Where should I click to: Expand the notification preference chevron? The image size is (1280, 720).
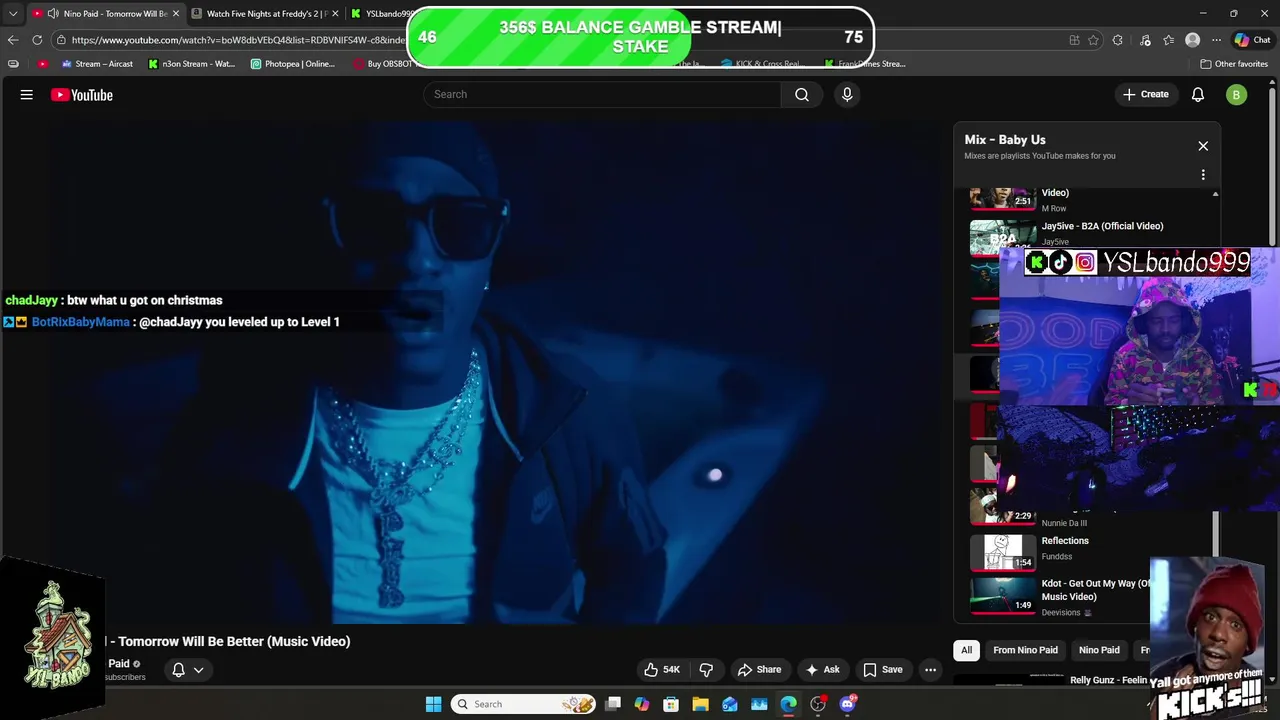pyautogui.click(x=198, y=670)
